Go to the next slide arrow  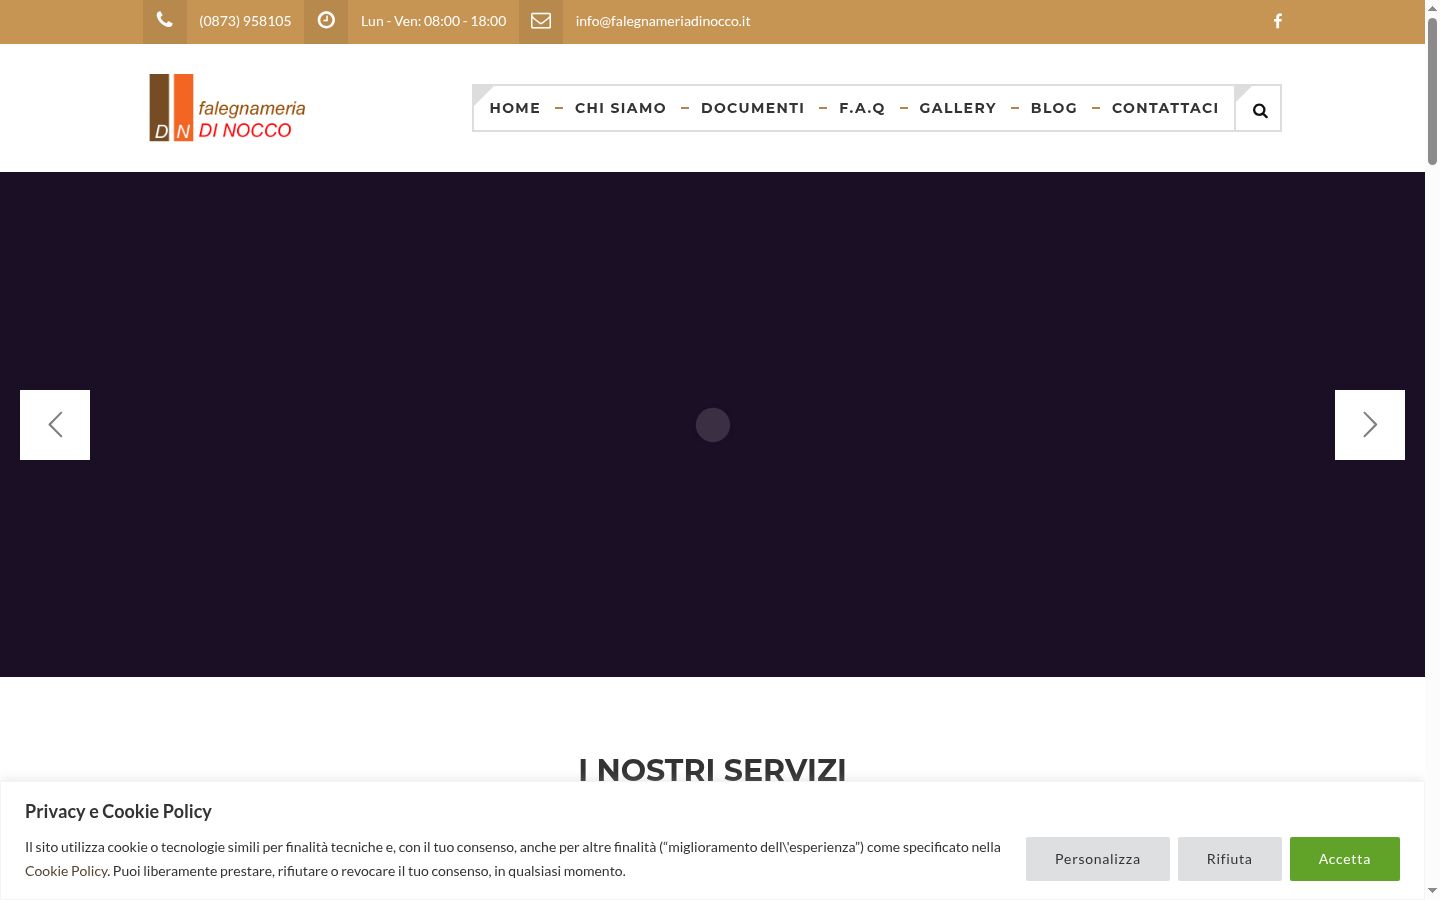(1370, 425)
